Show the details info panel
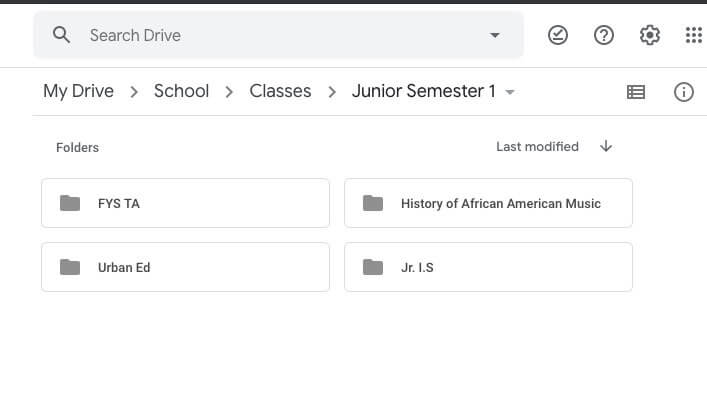This screenshot has height=407, width=707. click(x=684, y=92)
